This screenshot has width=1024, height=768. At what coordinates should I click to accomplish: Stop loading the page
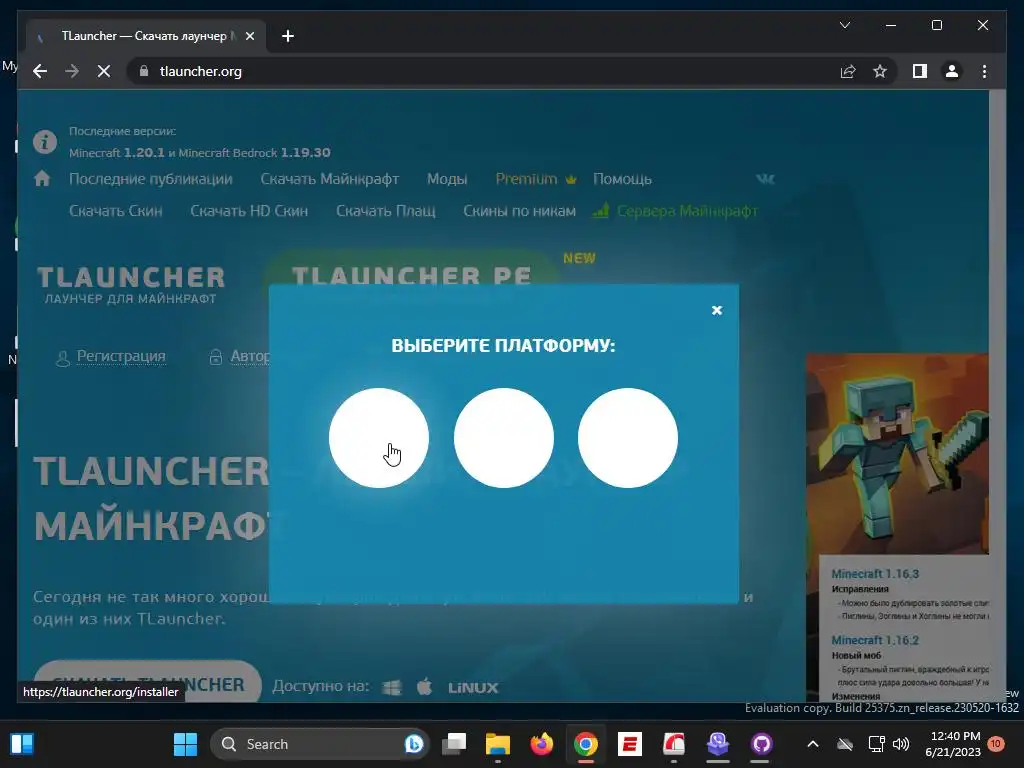tap(104, 71)
